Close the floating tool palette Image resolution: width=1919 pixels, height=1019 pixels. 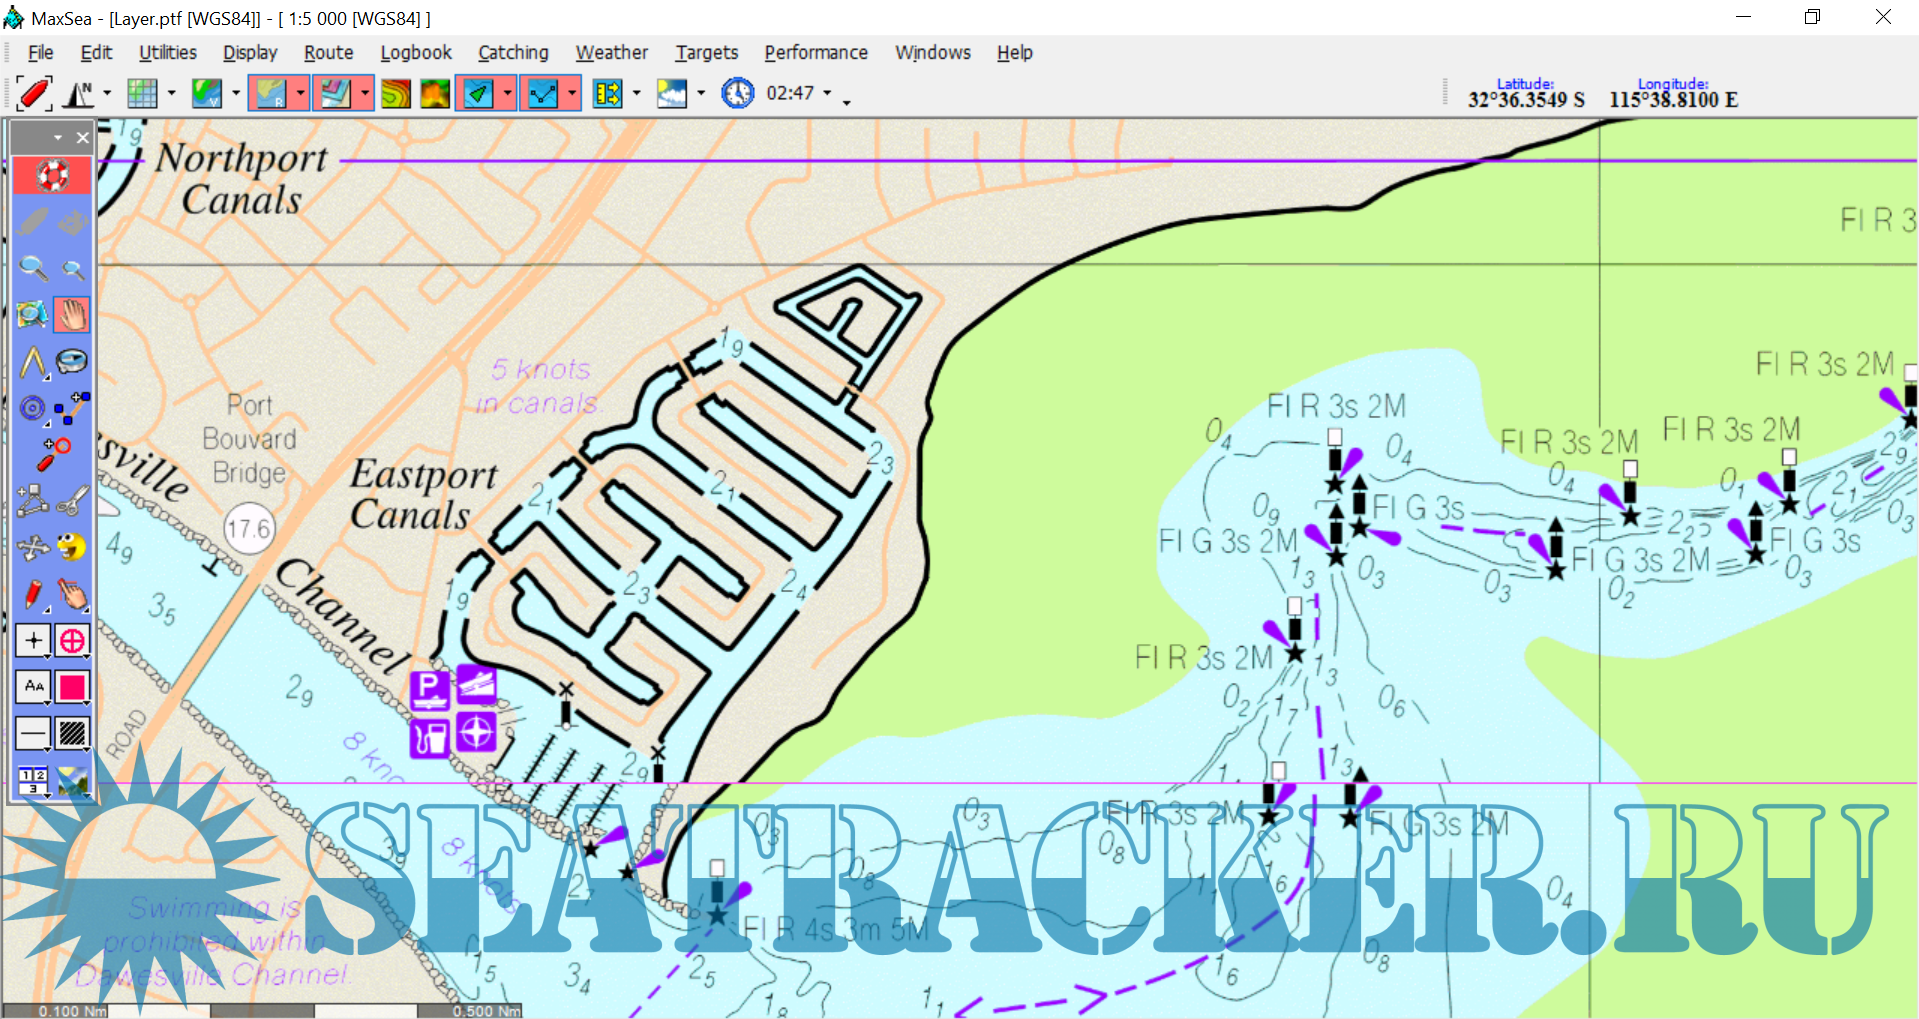coord(83,138)
